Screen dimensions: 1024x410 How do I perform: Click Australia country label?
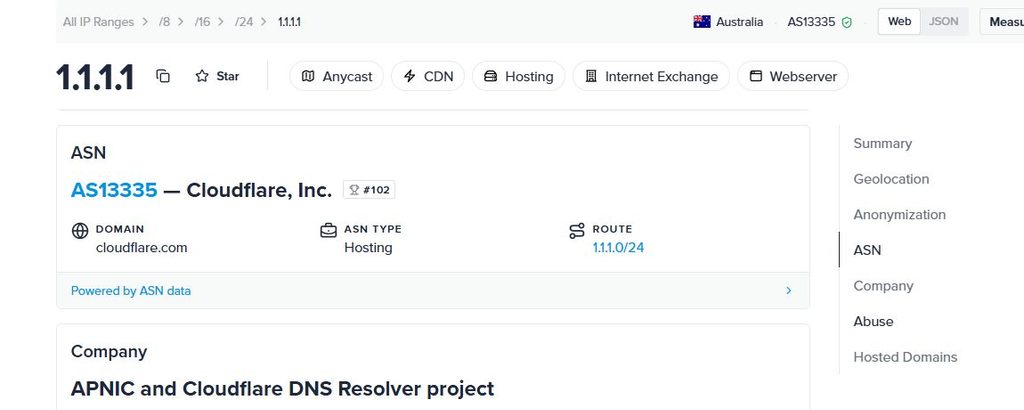(739, 22)
